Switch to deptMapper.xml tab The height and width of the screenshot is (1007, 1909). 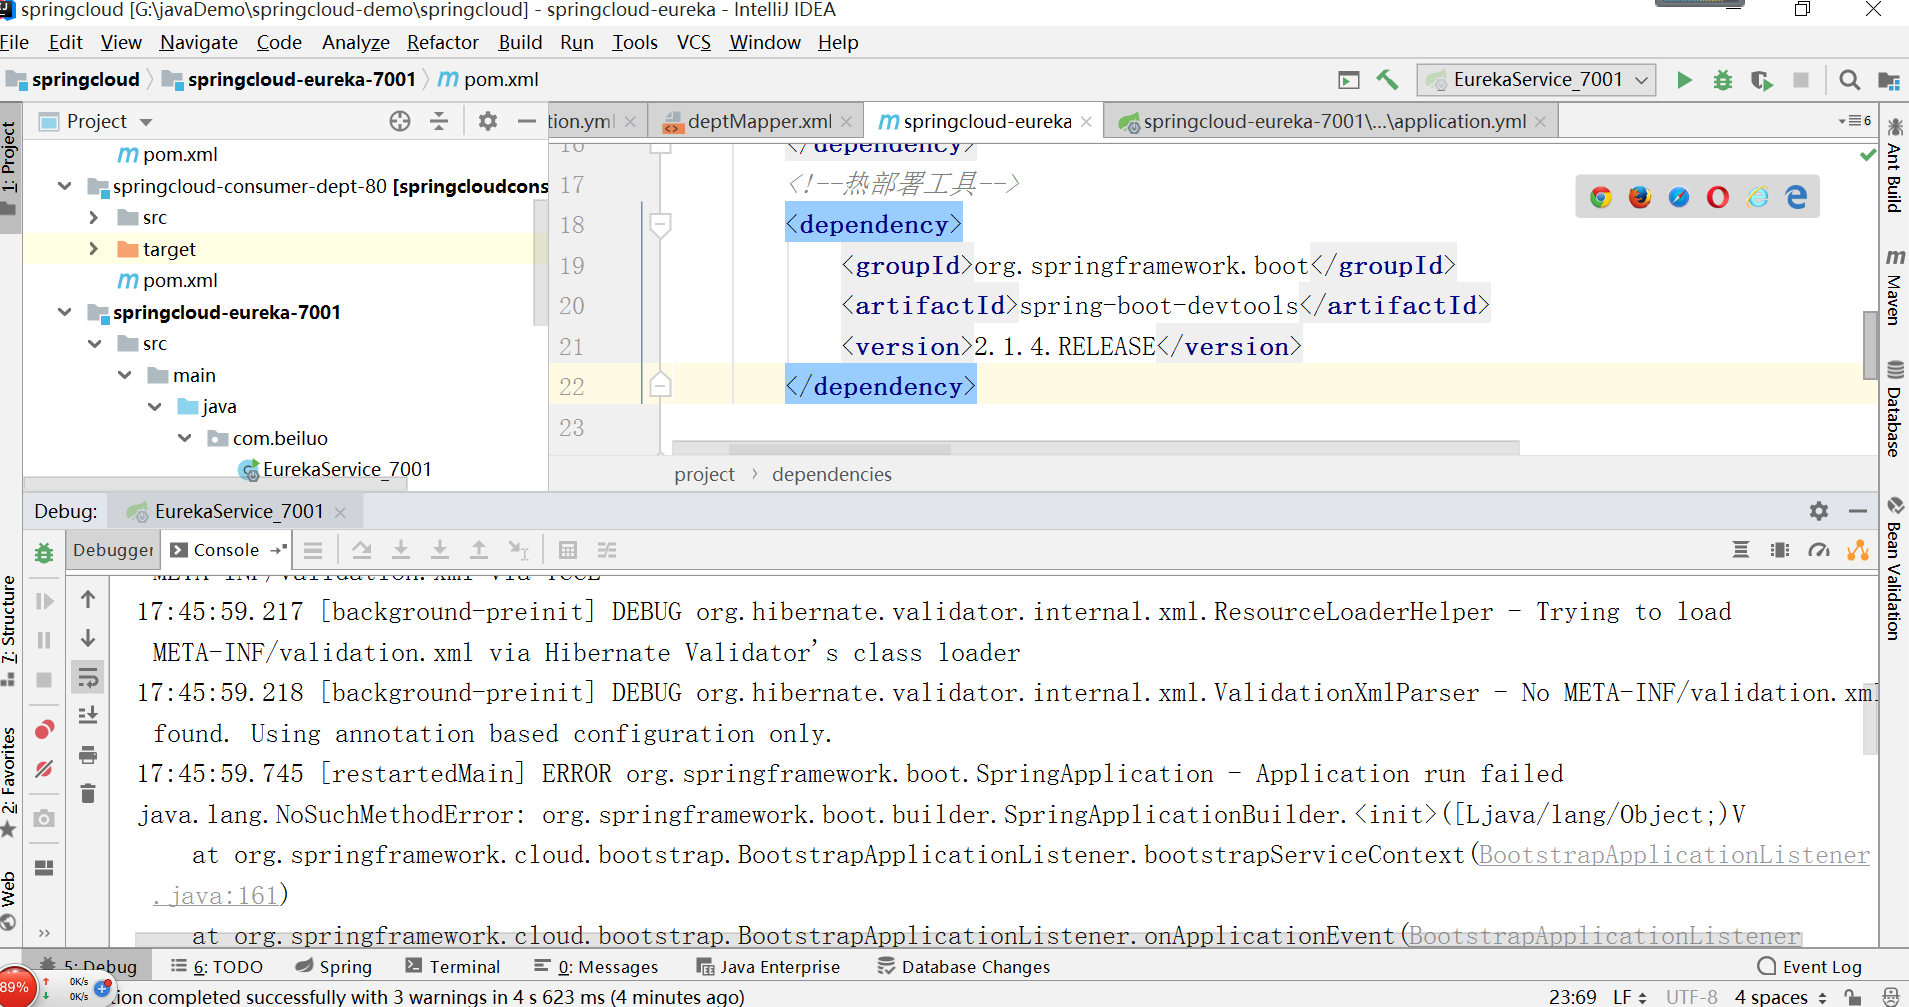pyautogui.click(x=758, y=121)
